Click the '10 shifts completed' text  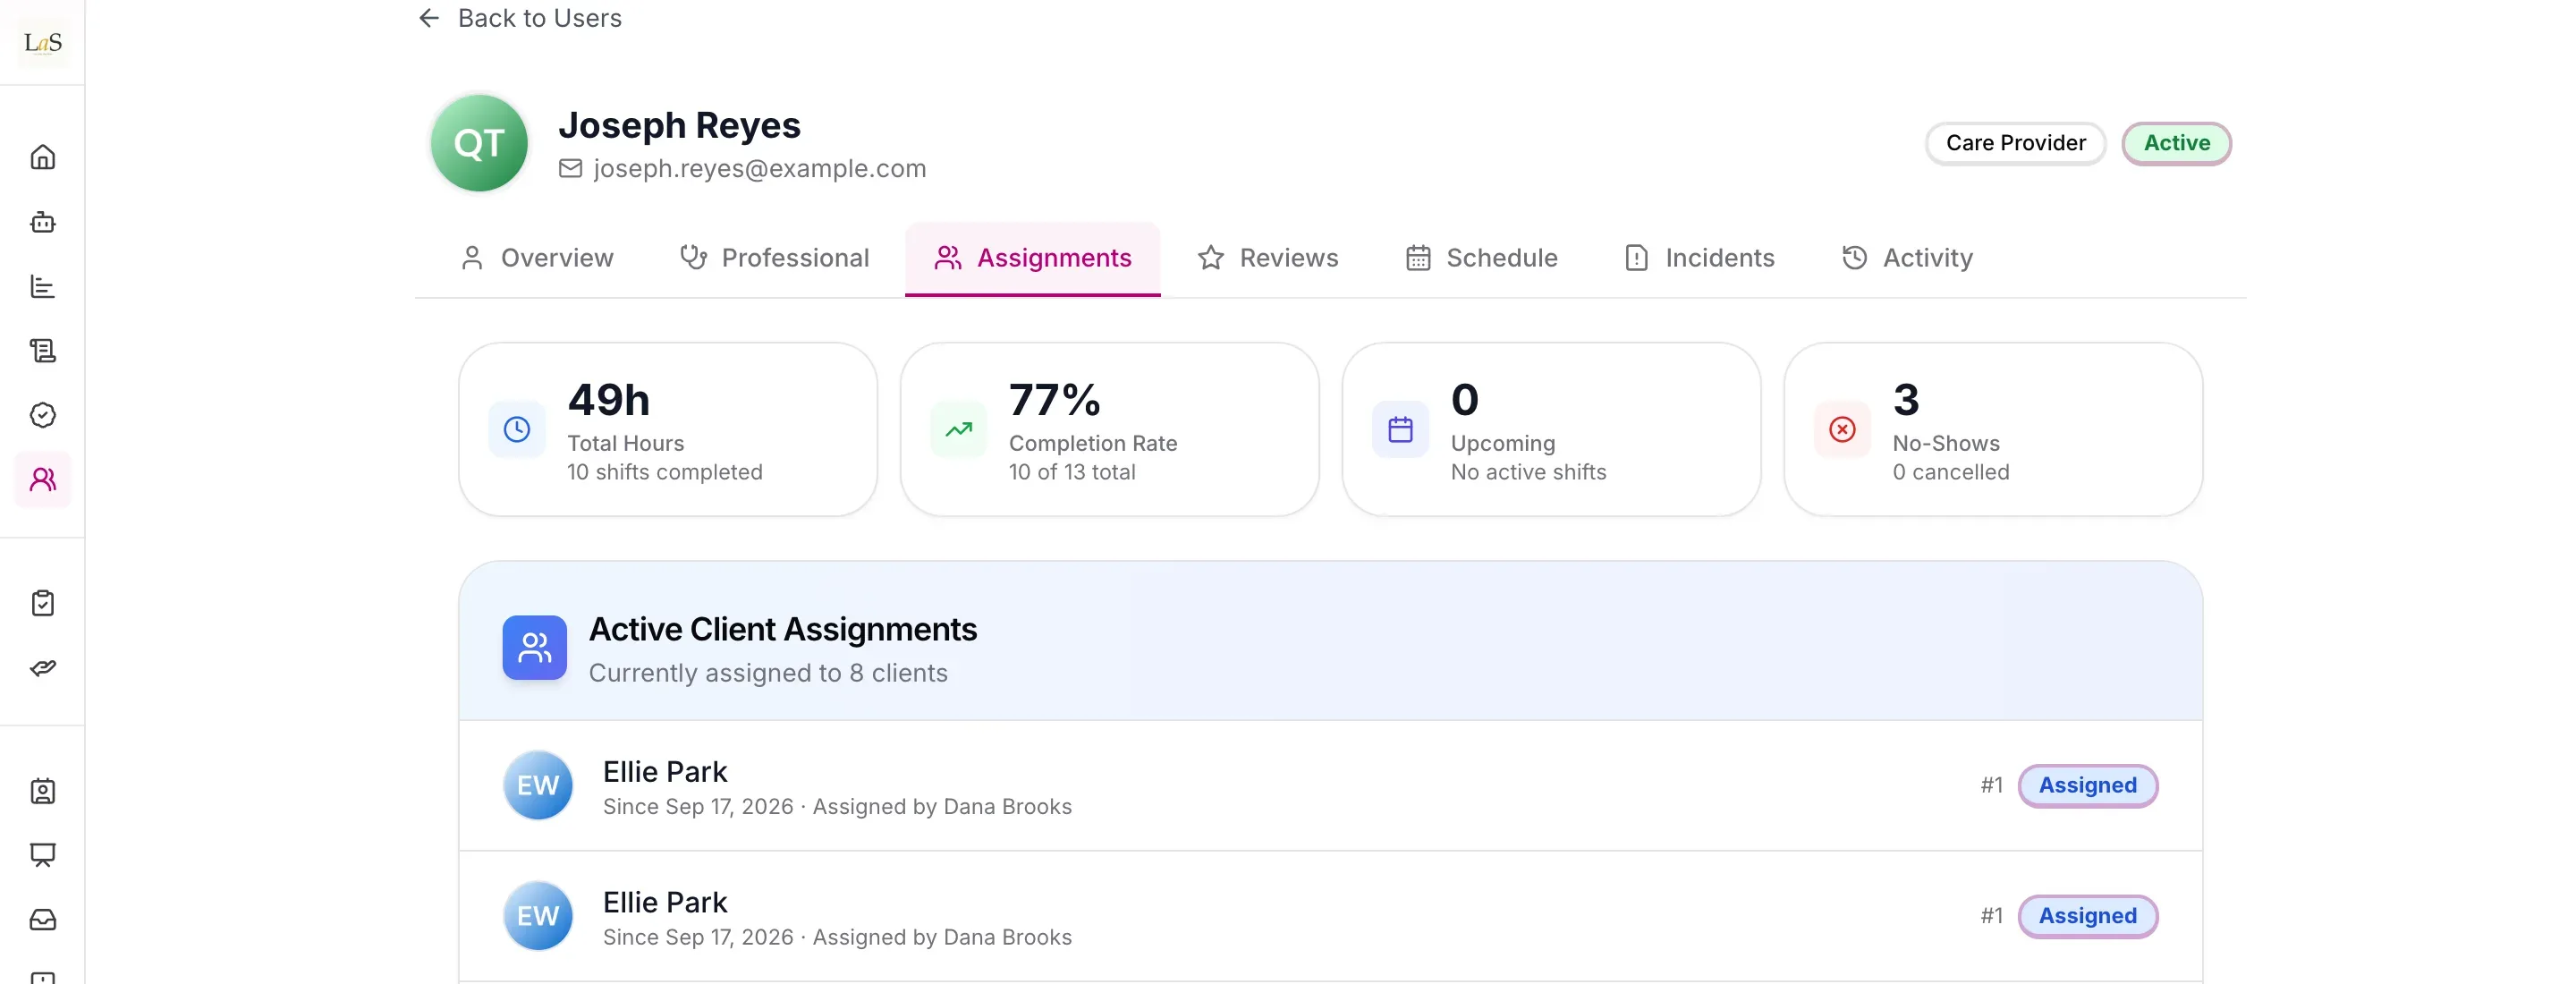pyautogui.click(x=665, y=472)
